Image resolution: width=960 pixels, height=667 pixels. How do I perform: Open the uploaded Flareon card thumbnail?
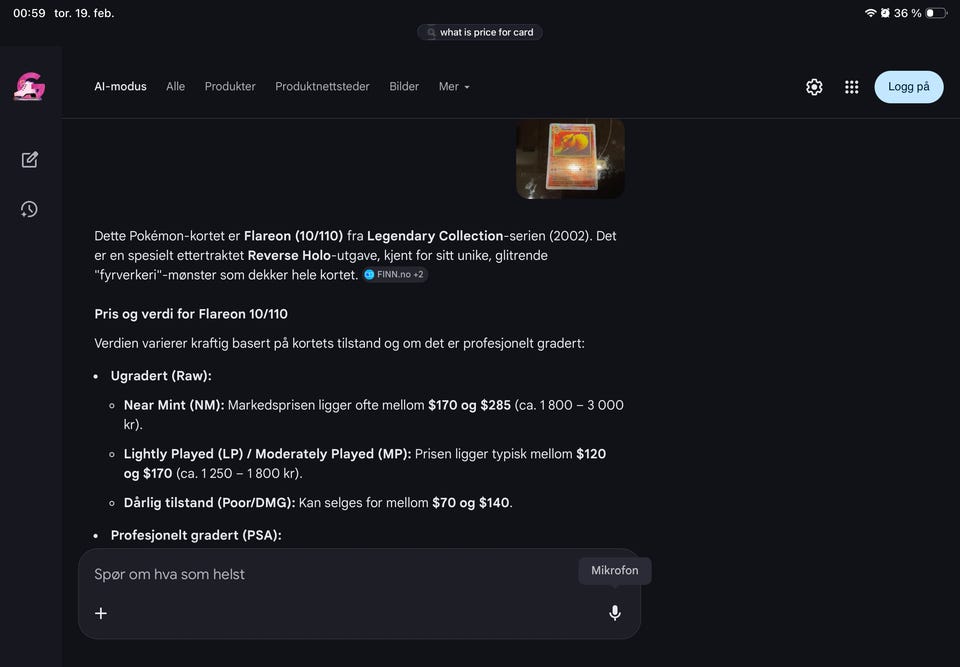(571, 159)
